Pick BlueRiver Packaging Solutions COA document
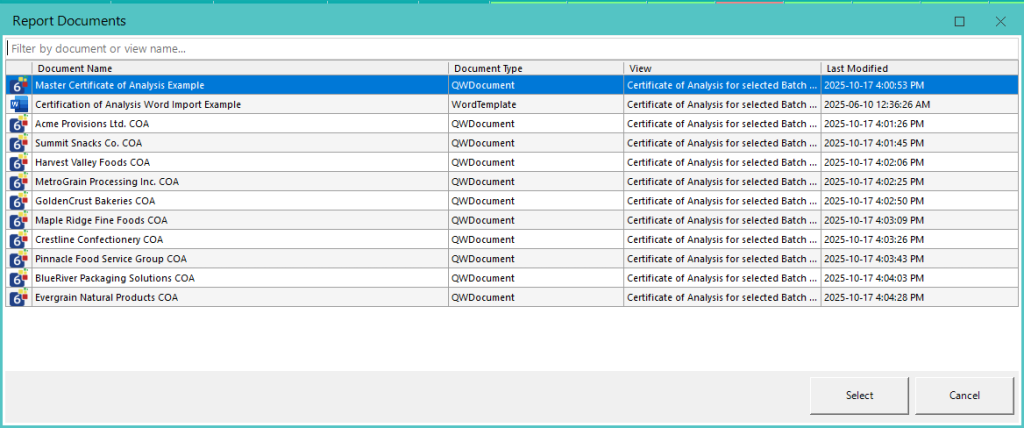Image resolution: width=1024 pixels, height=428 pixels. [115, 278]
